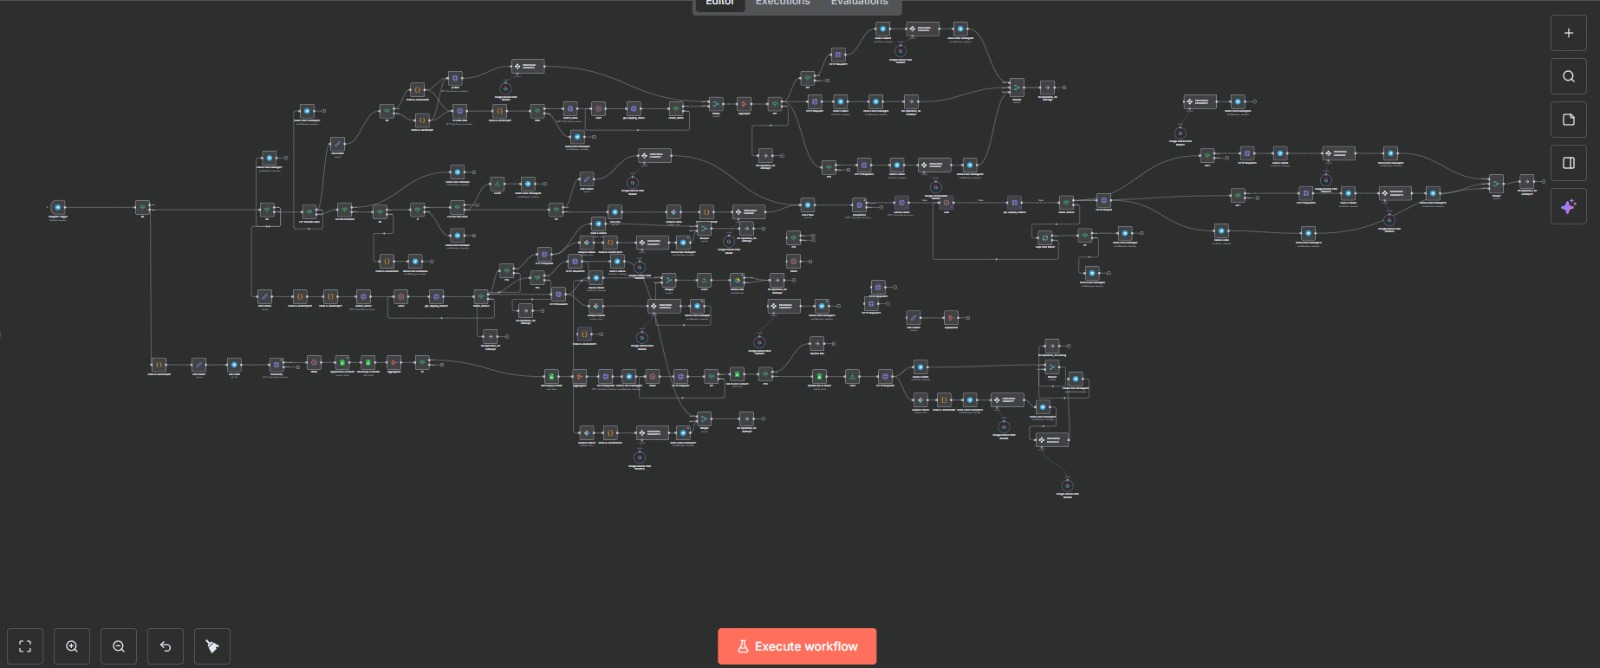Toggle the side panel icon
1600x668 pixels.
point(1568,163)
